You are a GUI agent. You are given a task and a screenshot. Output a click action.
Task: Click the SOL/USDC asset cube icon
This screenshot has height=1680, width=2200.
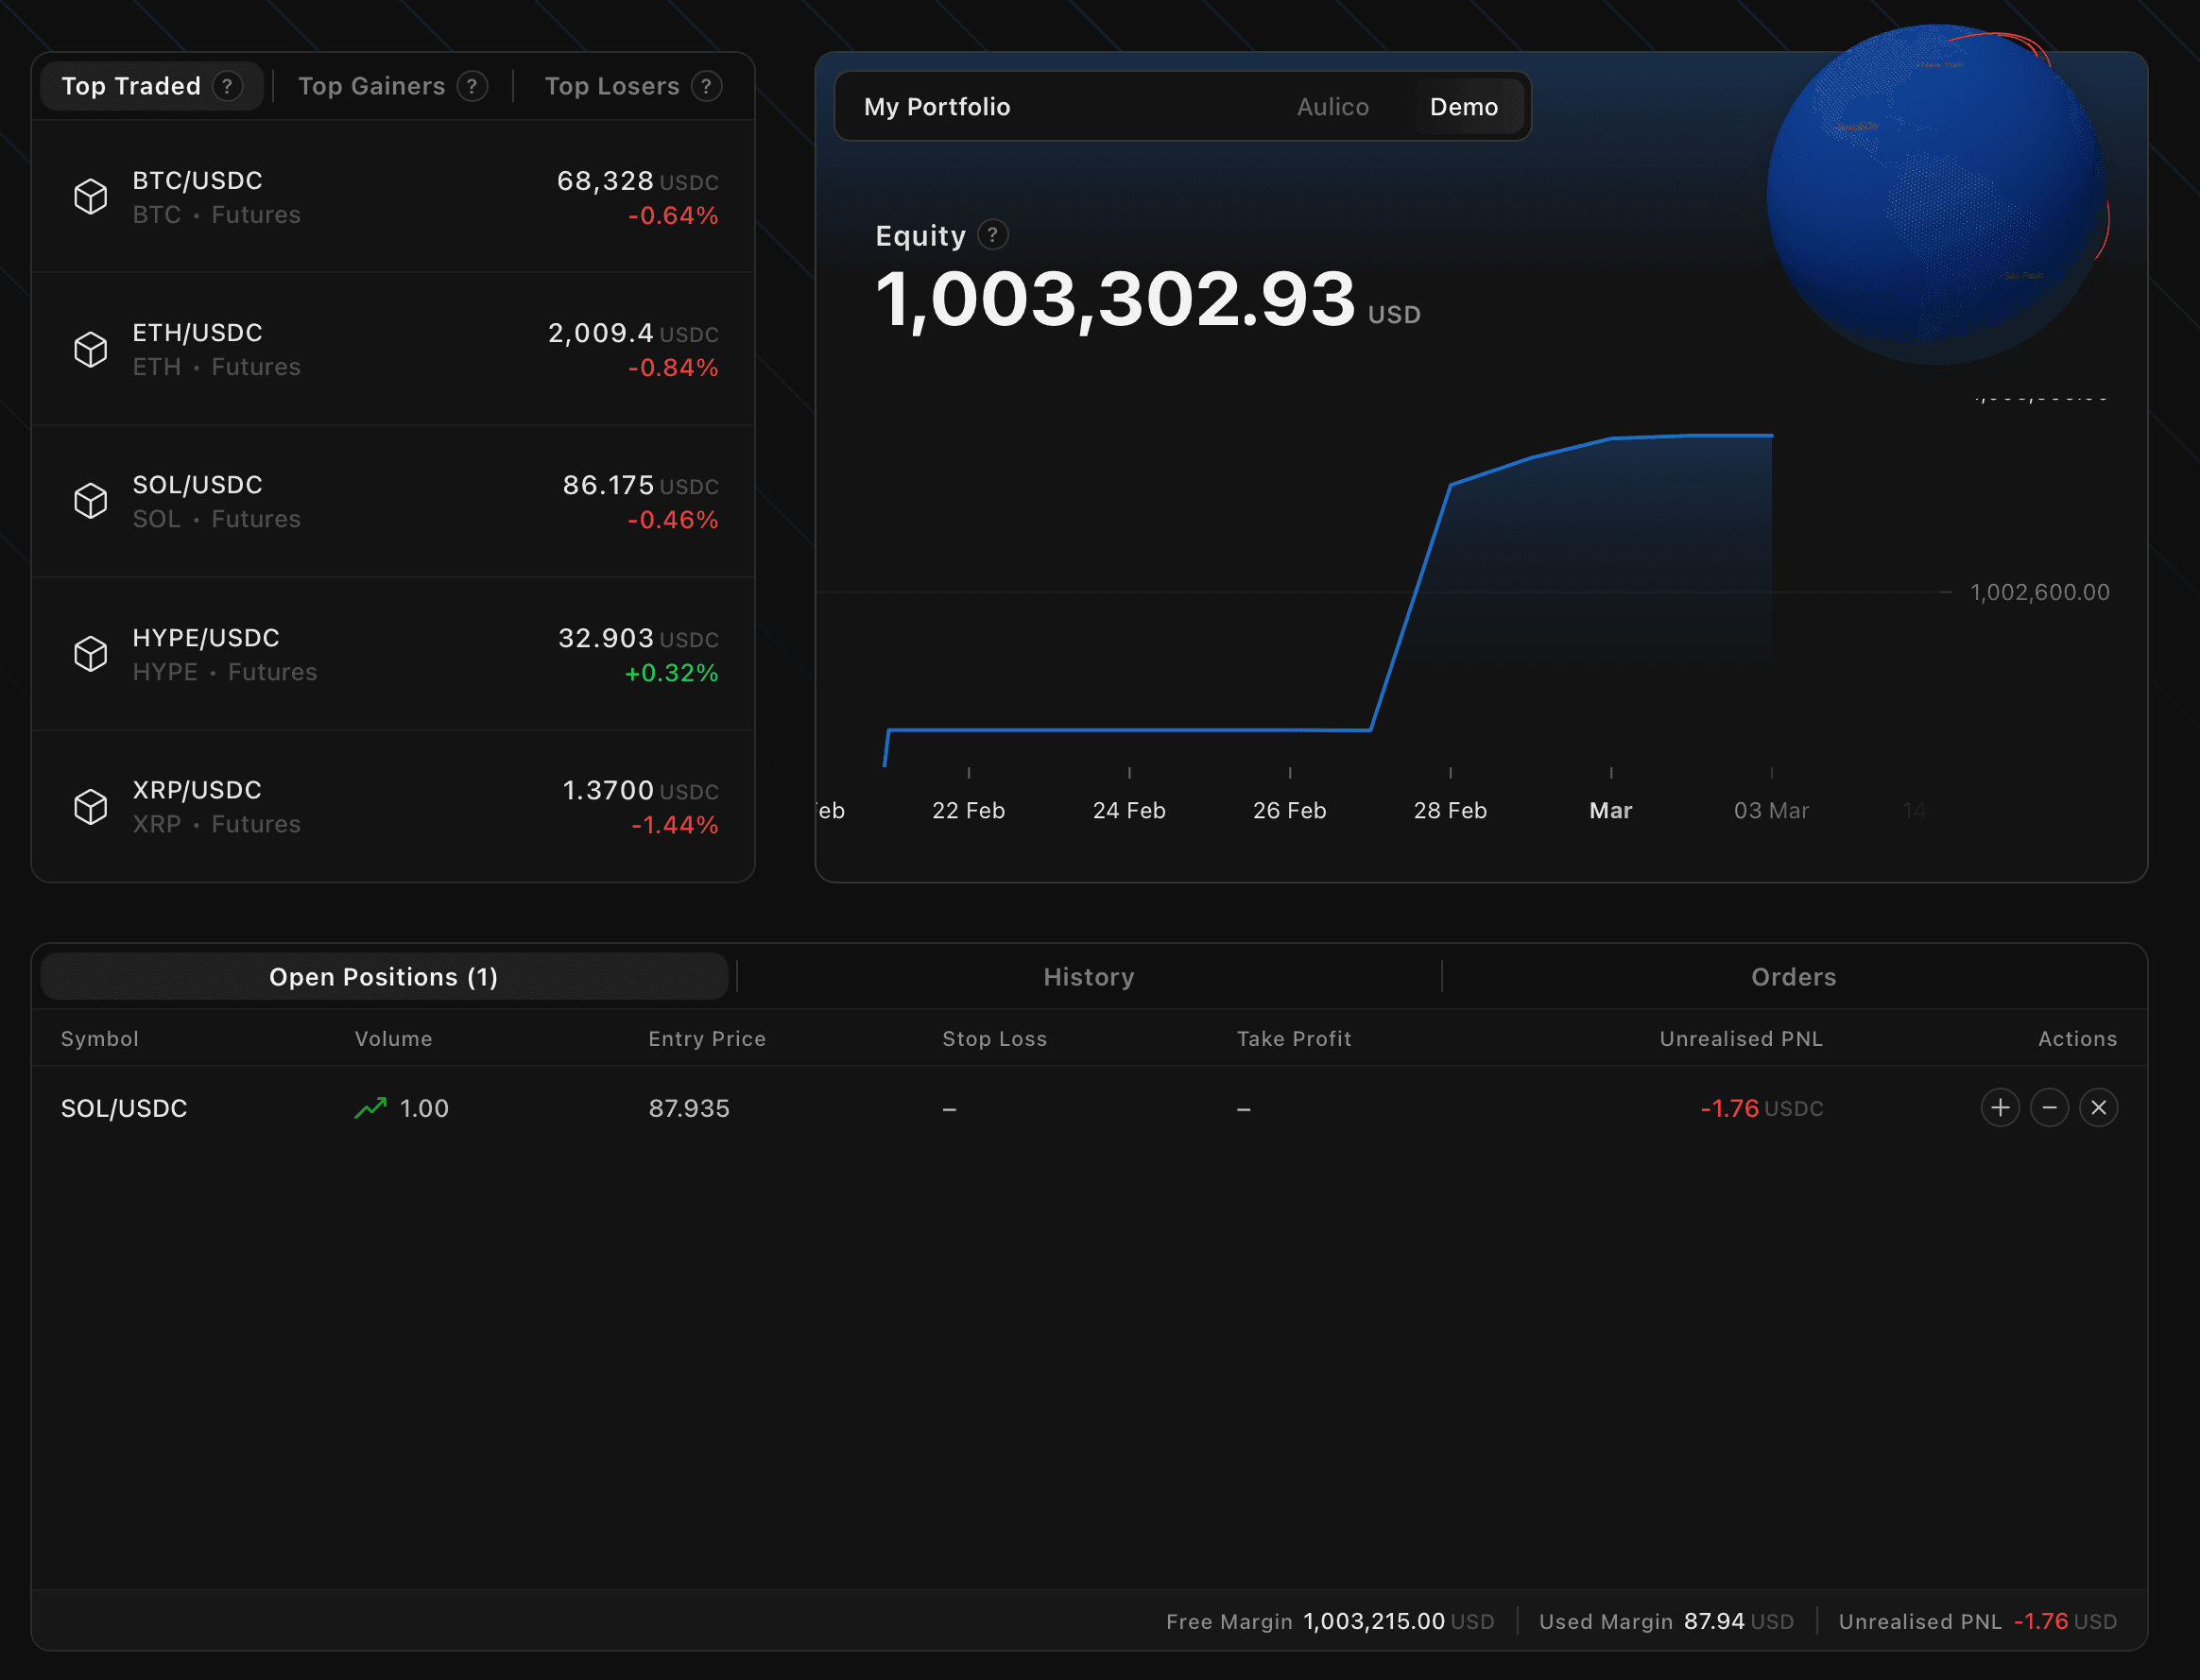[x=91, y=501]
